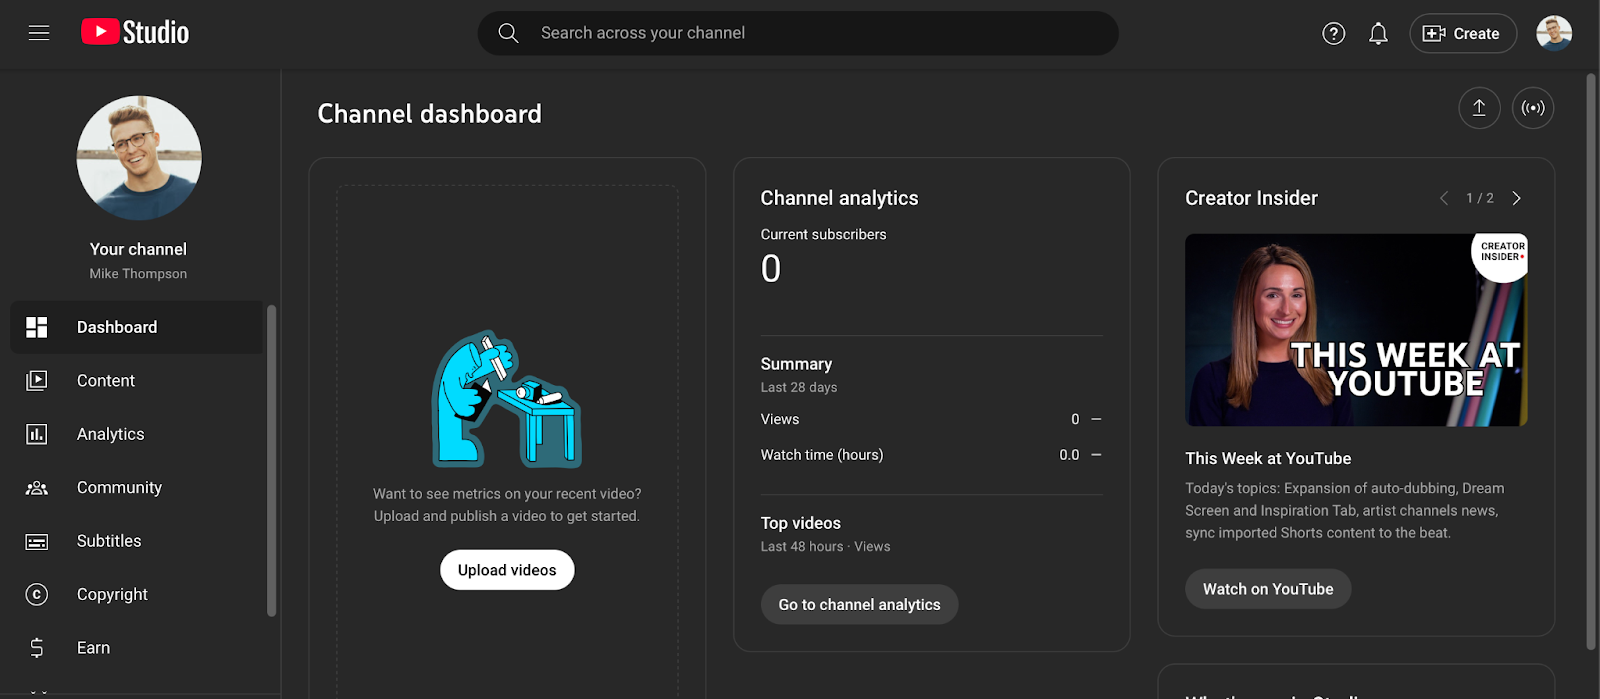This screenshot has height=699, width=1600.
Task: Click the Earn dollar icon
Action: click(37, 648)
